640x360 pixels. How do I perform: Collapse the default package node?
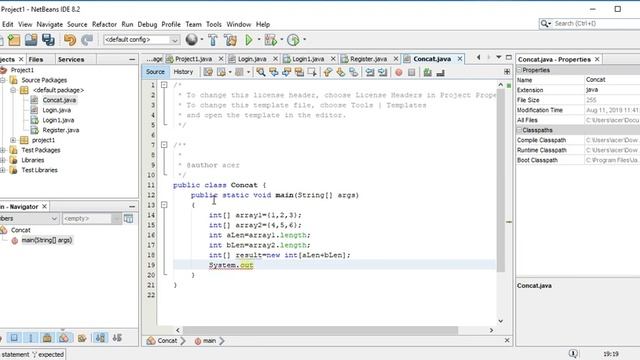(13, 90)
